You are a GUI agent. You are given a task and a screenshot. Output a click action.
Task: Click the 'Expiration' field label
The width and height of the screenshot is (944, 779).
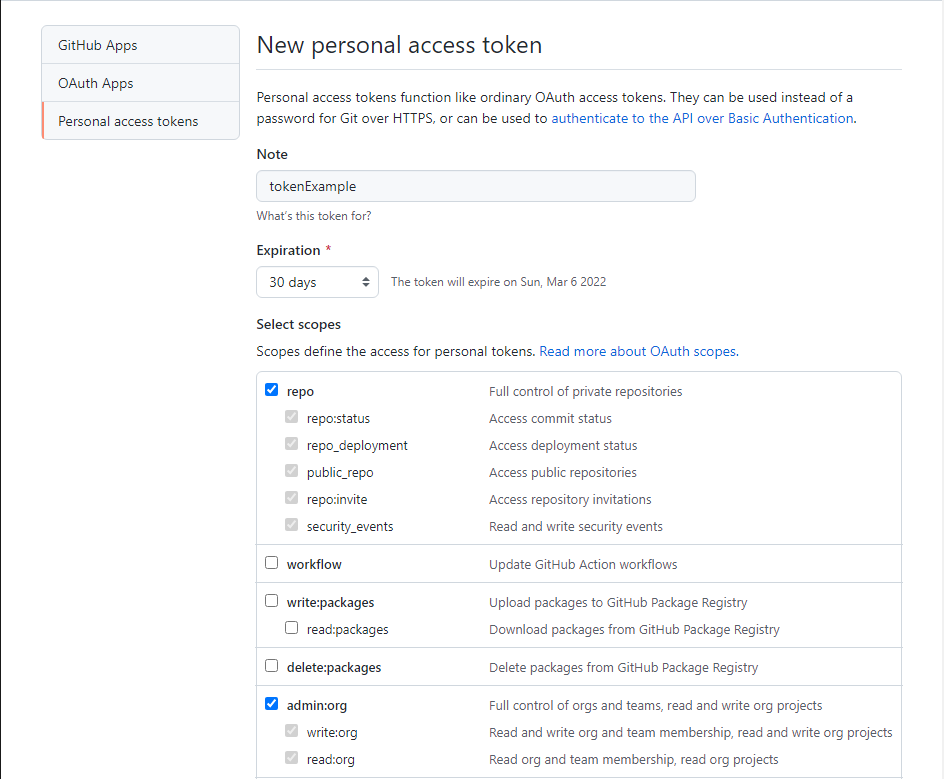(x=288, y=250)
